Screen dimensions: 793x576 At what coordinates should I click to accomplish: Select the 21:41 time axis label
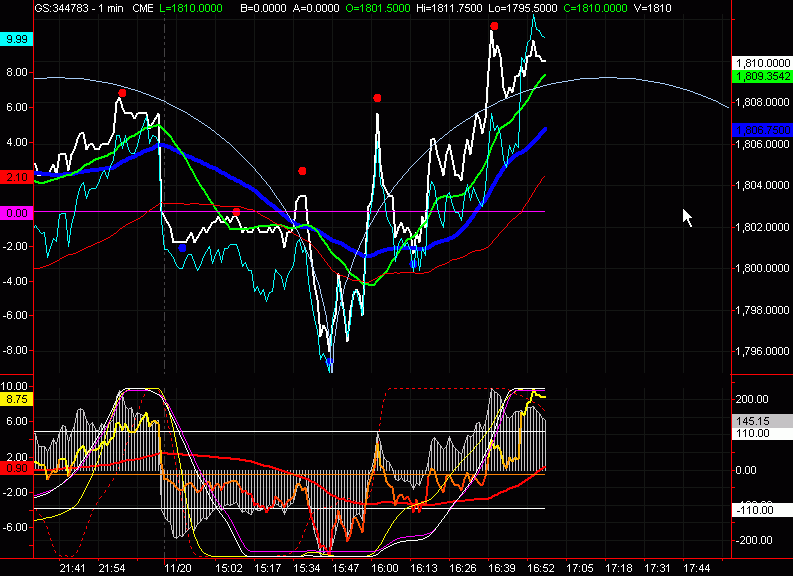(72, 568)
